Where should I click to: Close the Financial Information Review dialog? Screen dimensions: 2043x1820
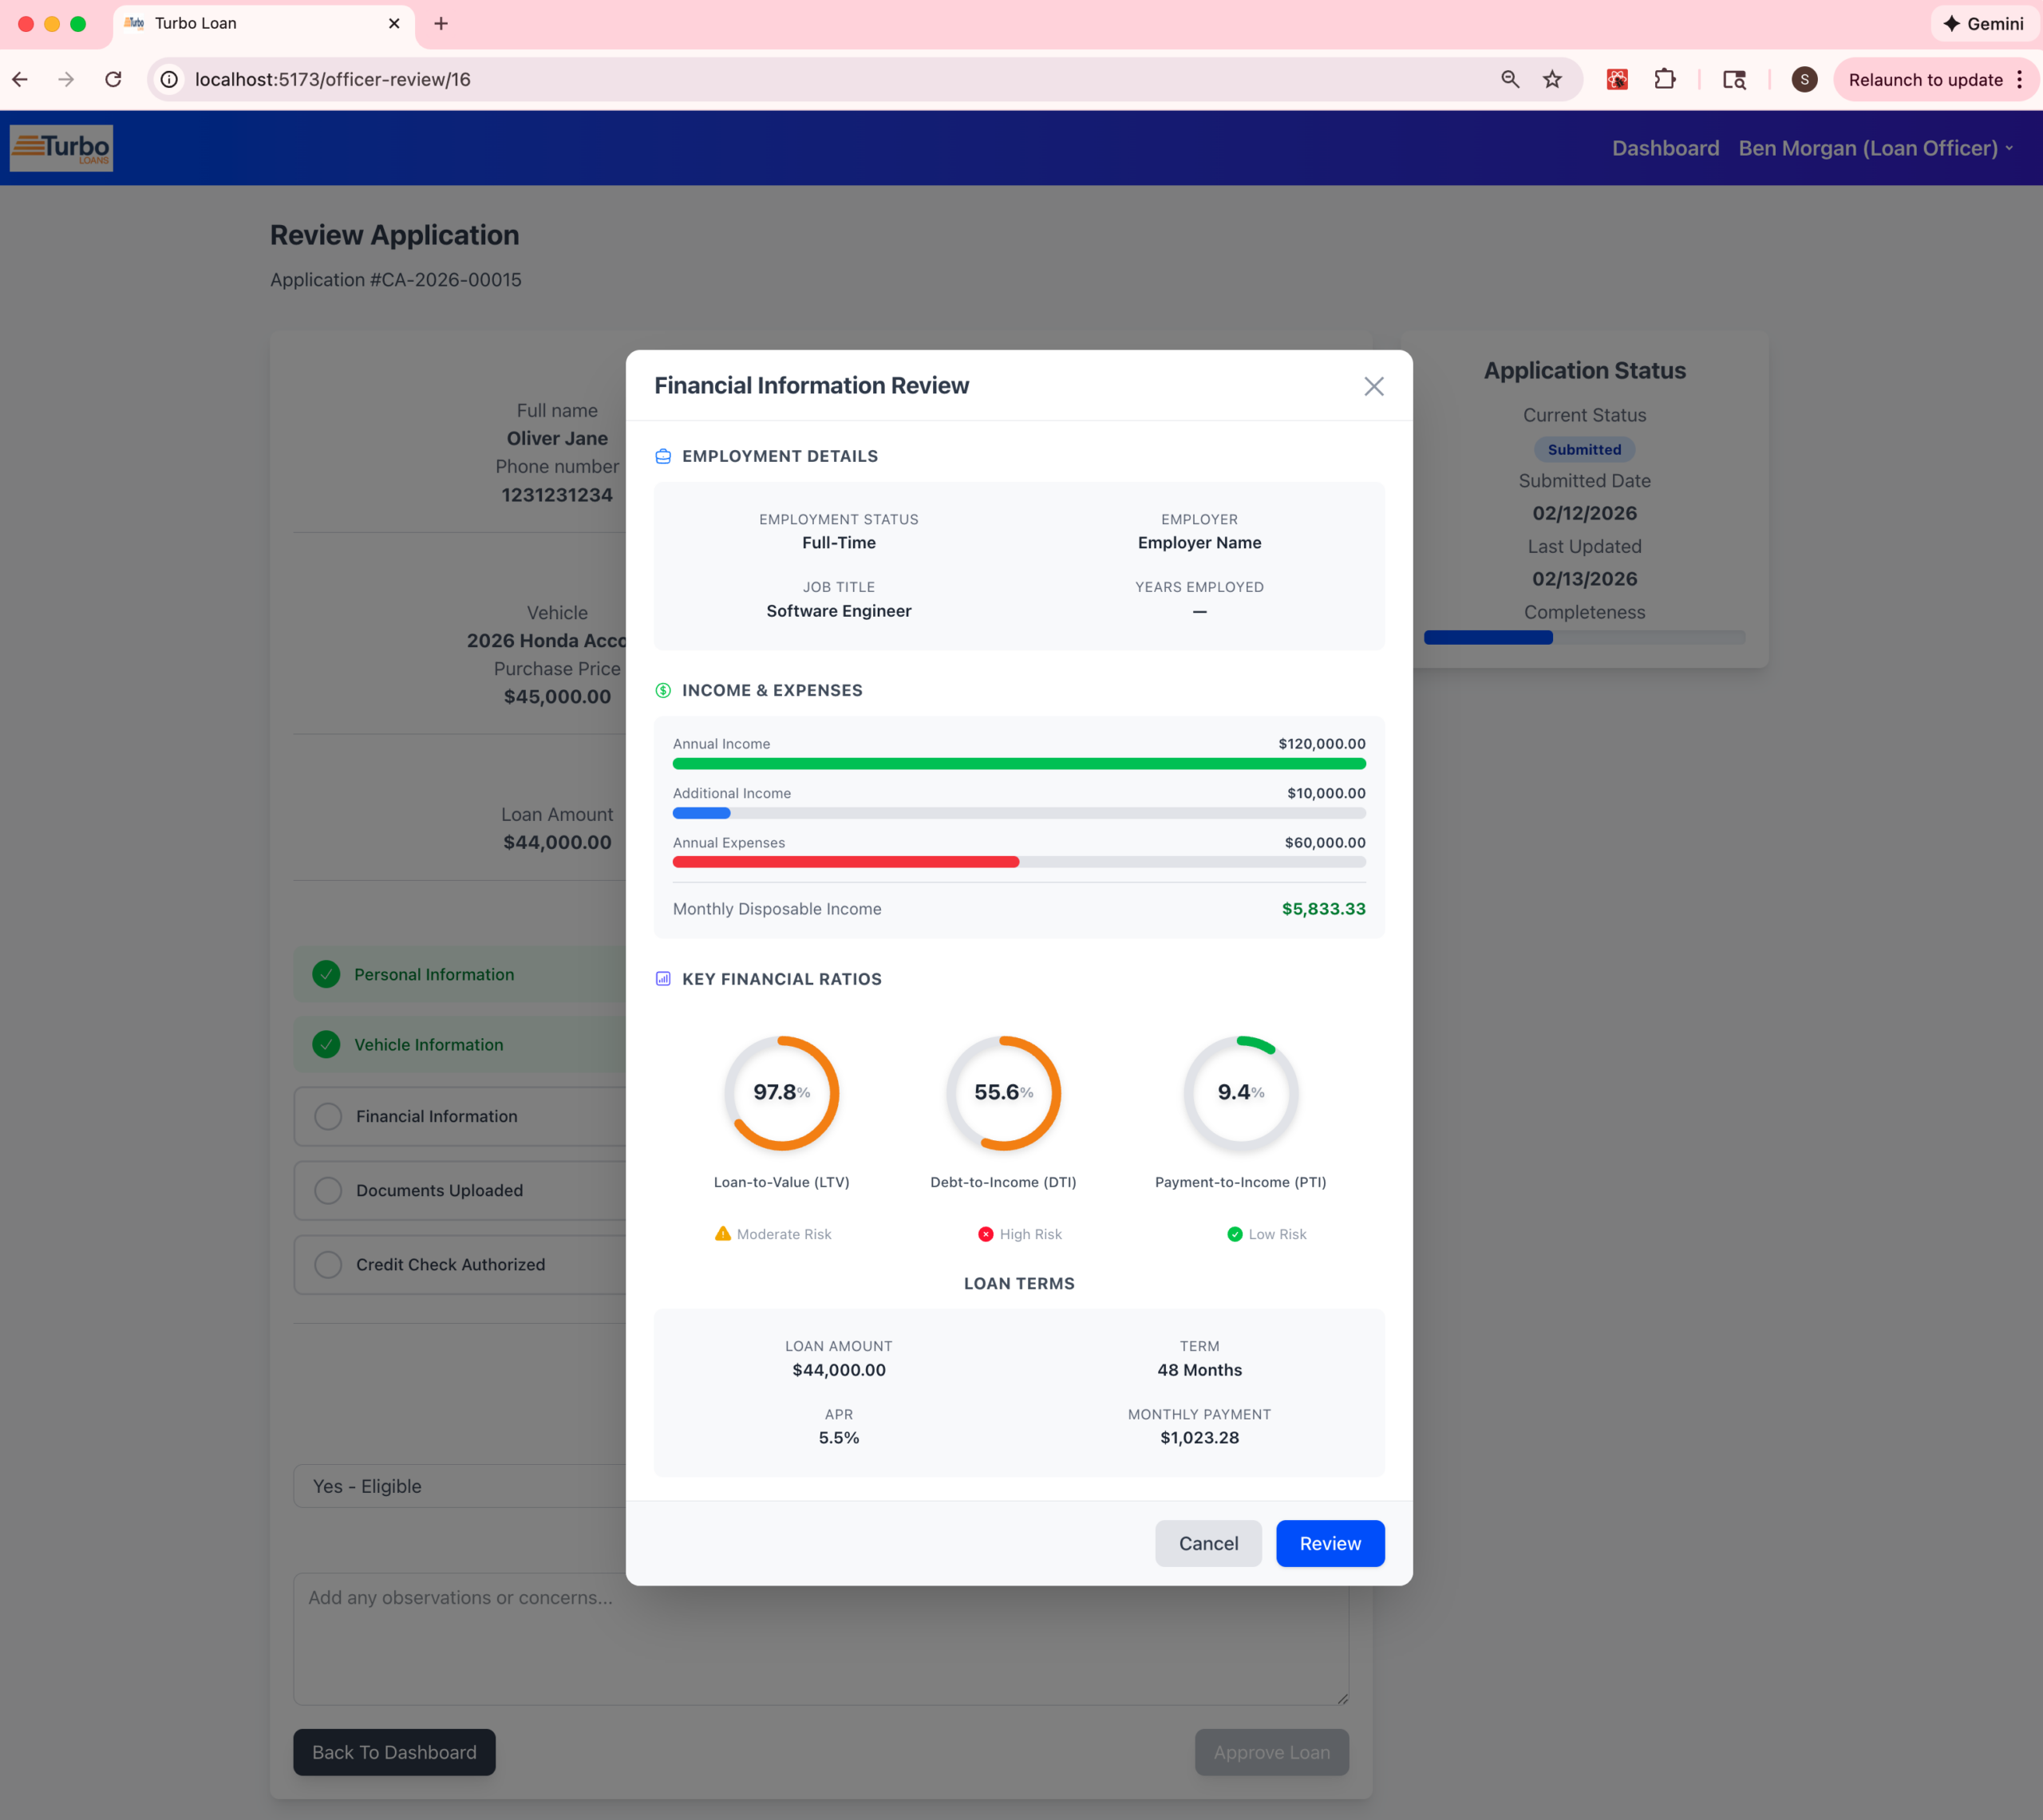(1373, 387)
